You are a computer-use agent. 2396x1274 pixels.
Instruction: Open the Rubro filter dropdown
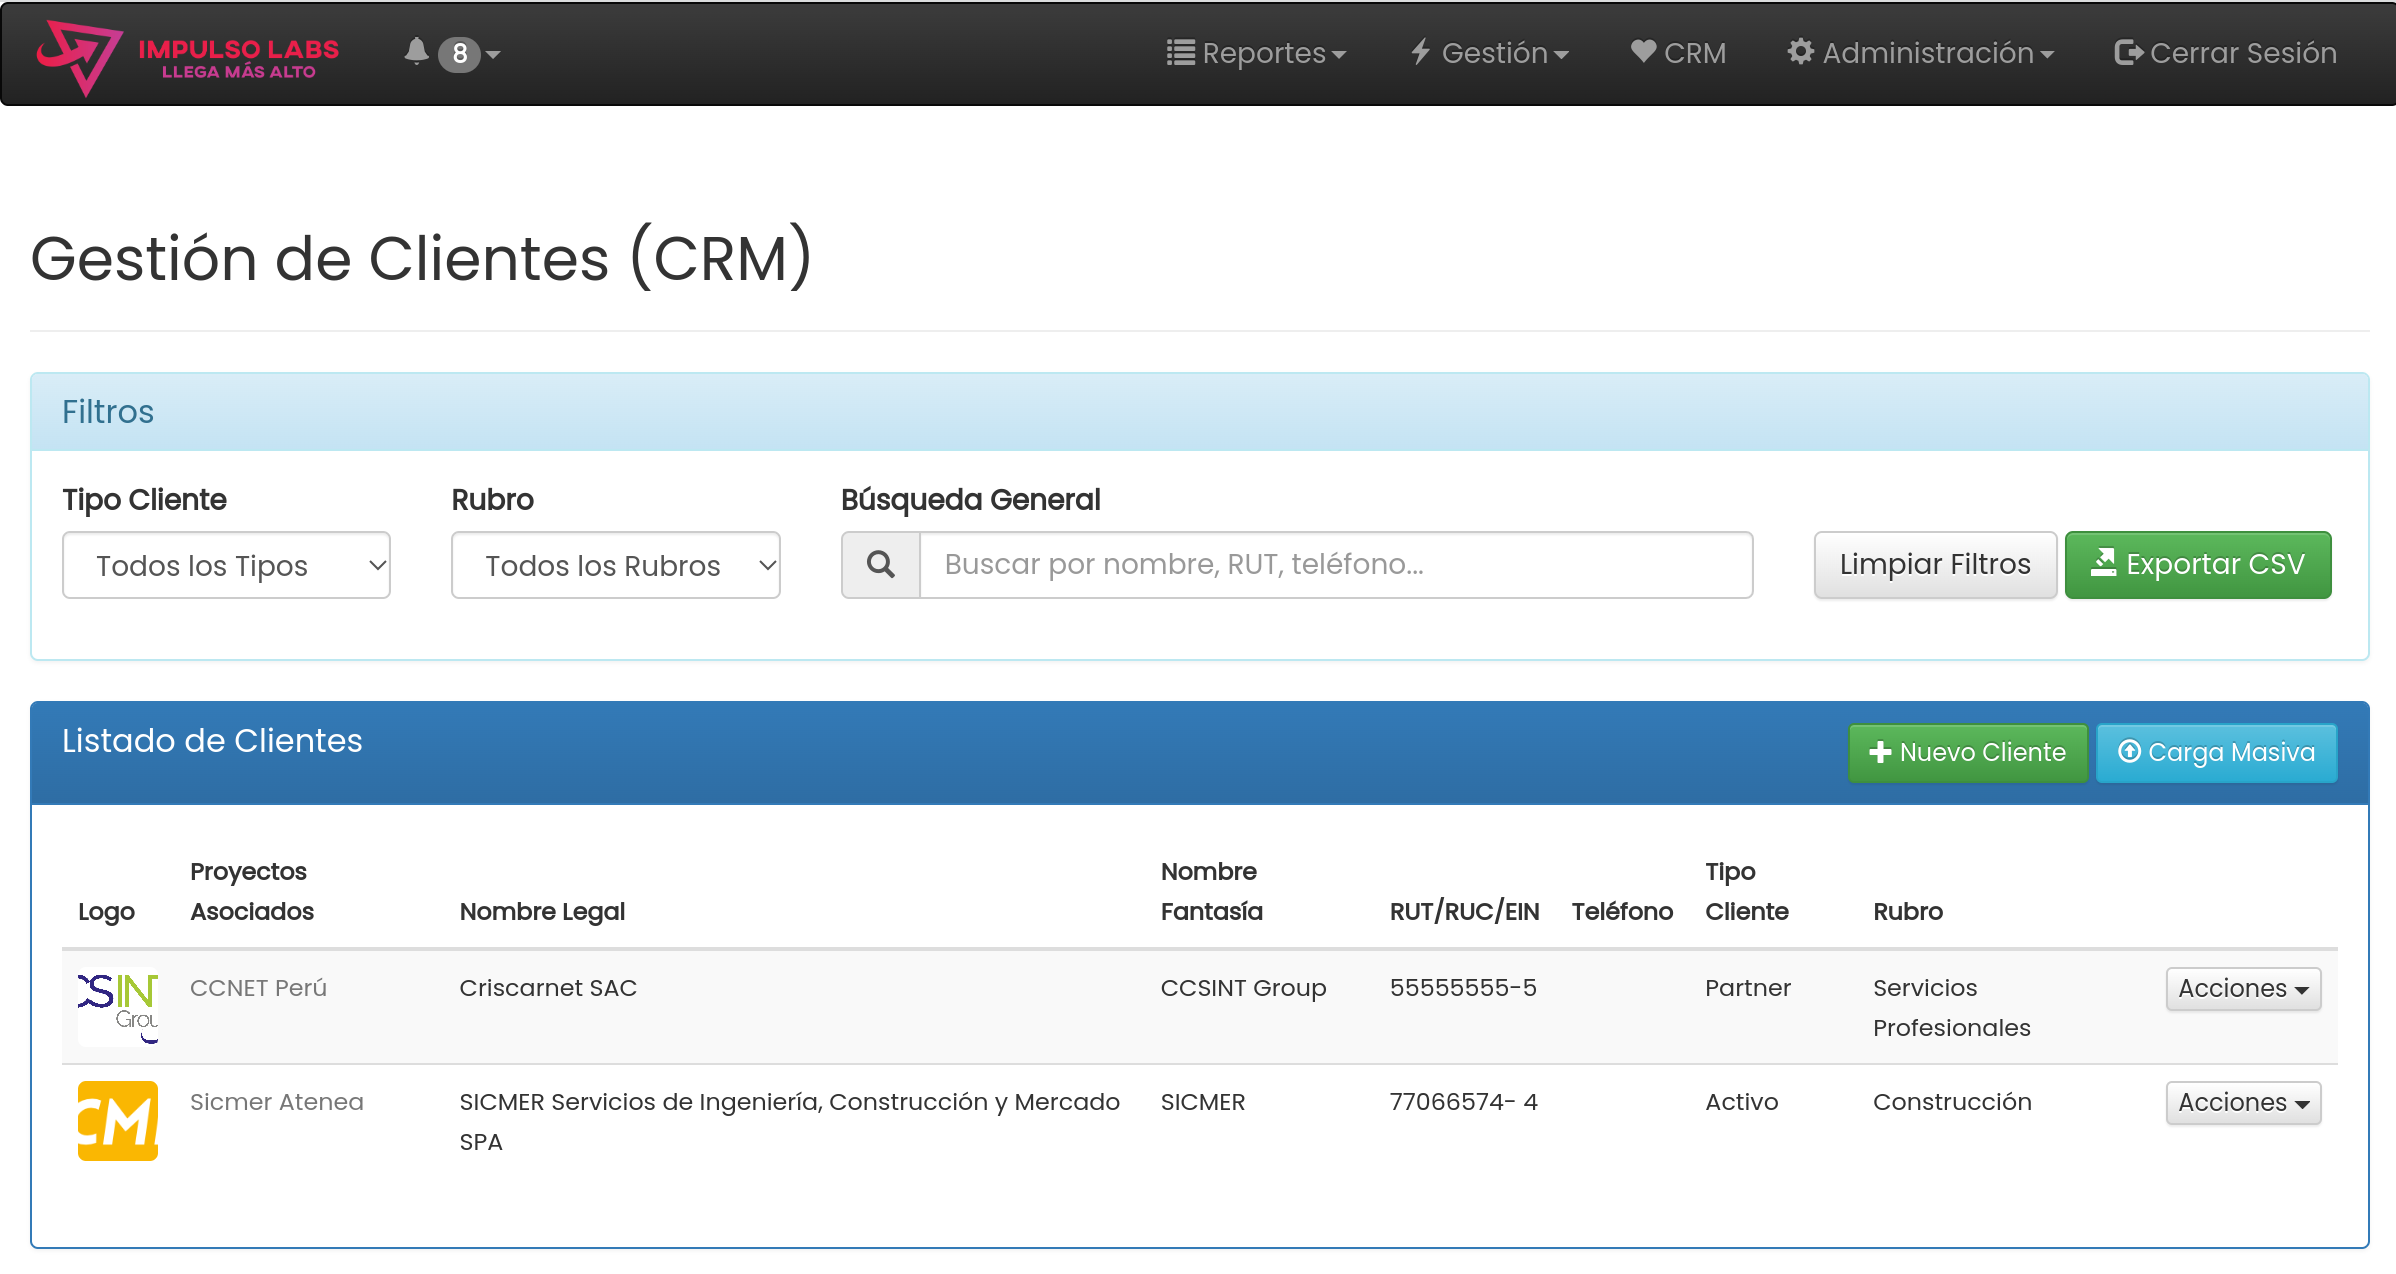[615, 565]
